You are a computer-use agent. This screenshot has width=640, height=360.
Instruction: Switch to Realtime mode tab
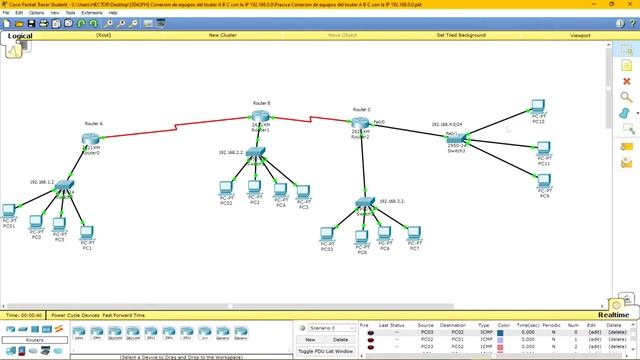tap(613, 315)
